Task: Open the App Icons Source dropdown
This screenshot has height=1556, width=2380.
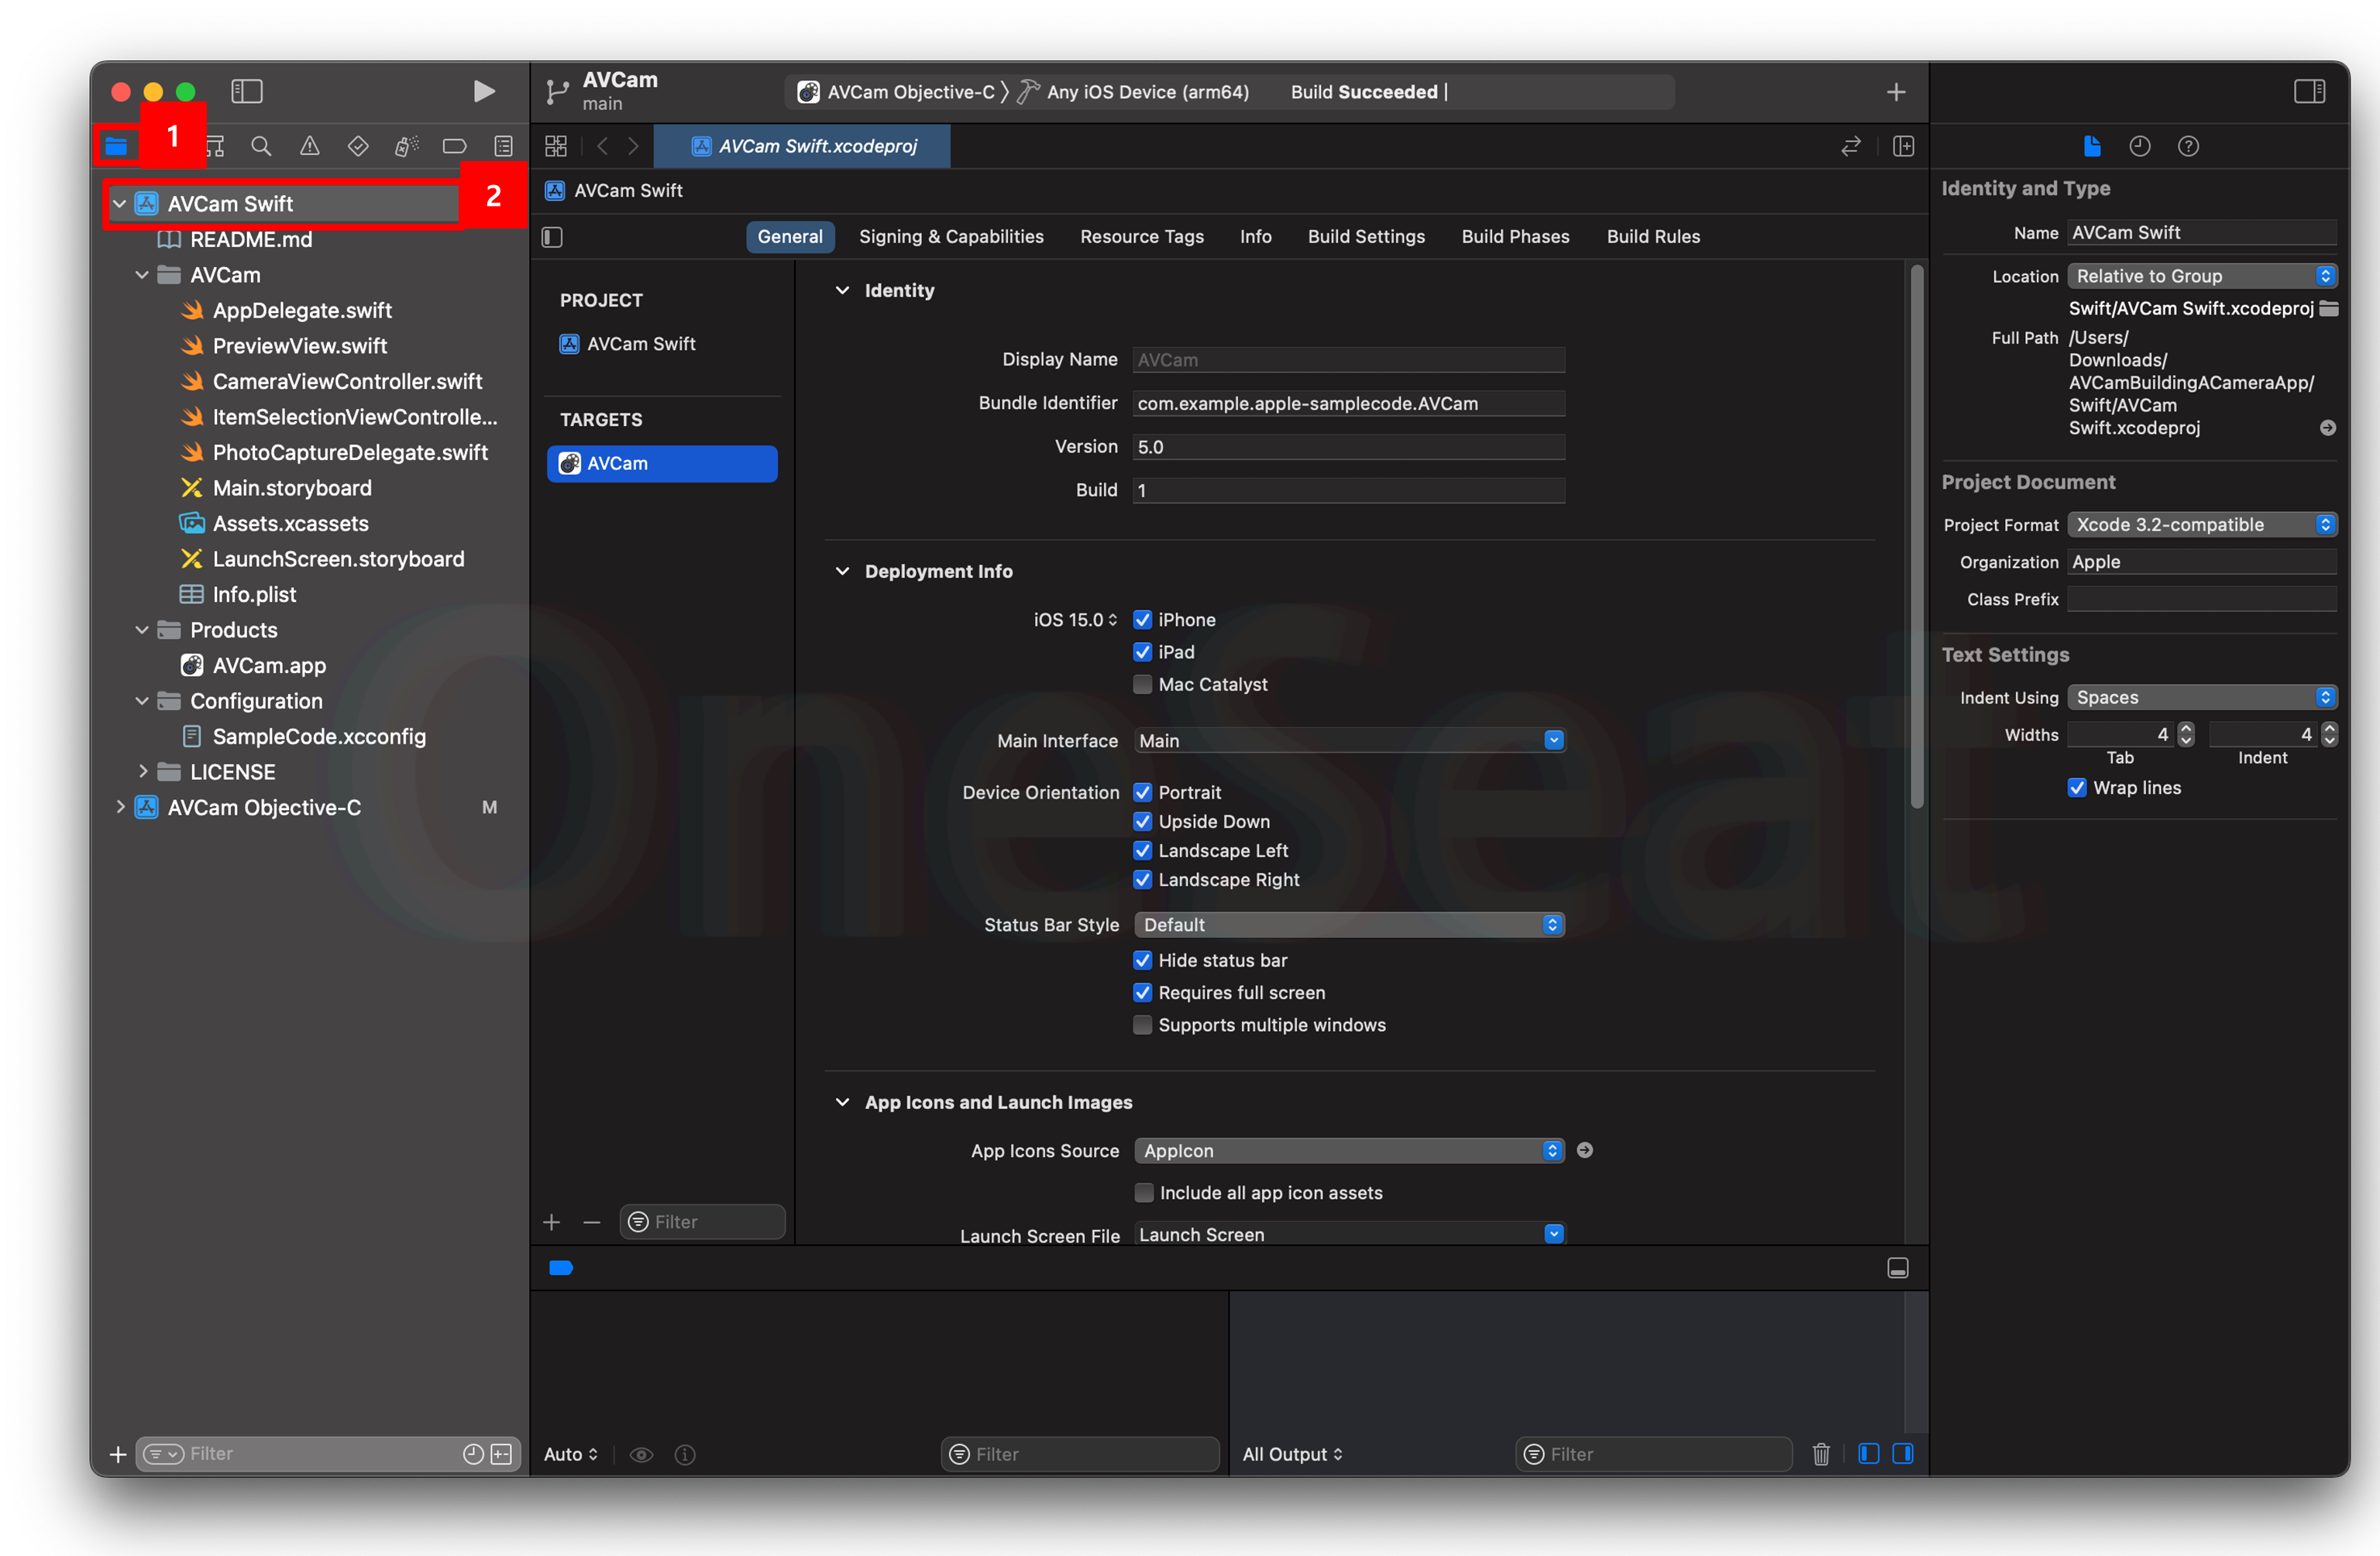Action: [x=1350, y=1151]
